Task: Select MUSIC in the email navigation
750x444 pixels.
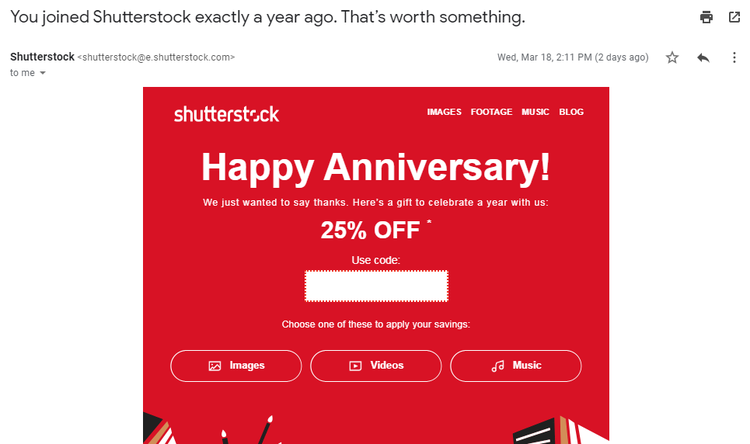Action: click(x=535, y=112)
